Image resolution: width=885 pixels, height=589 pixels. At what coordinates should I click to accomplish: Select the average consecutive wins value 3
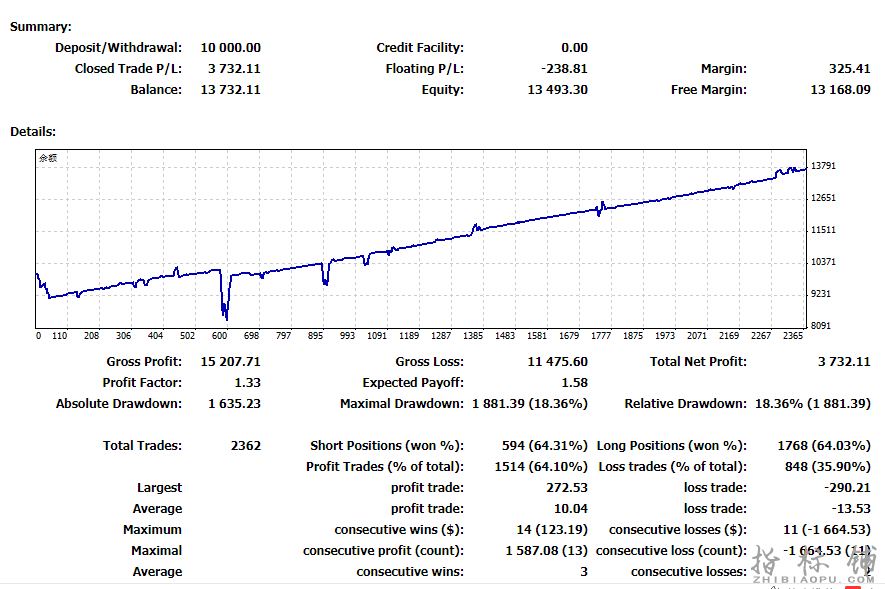tap(584, 571)
